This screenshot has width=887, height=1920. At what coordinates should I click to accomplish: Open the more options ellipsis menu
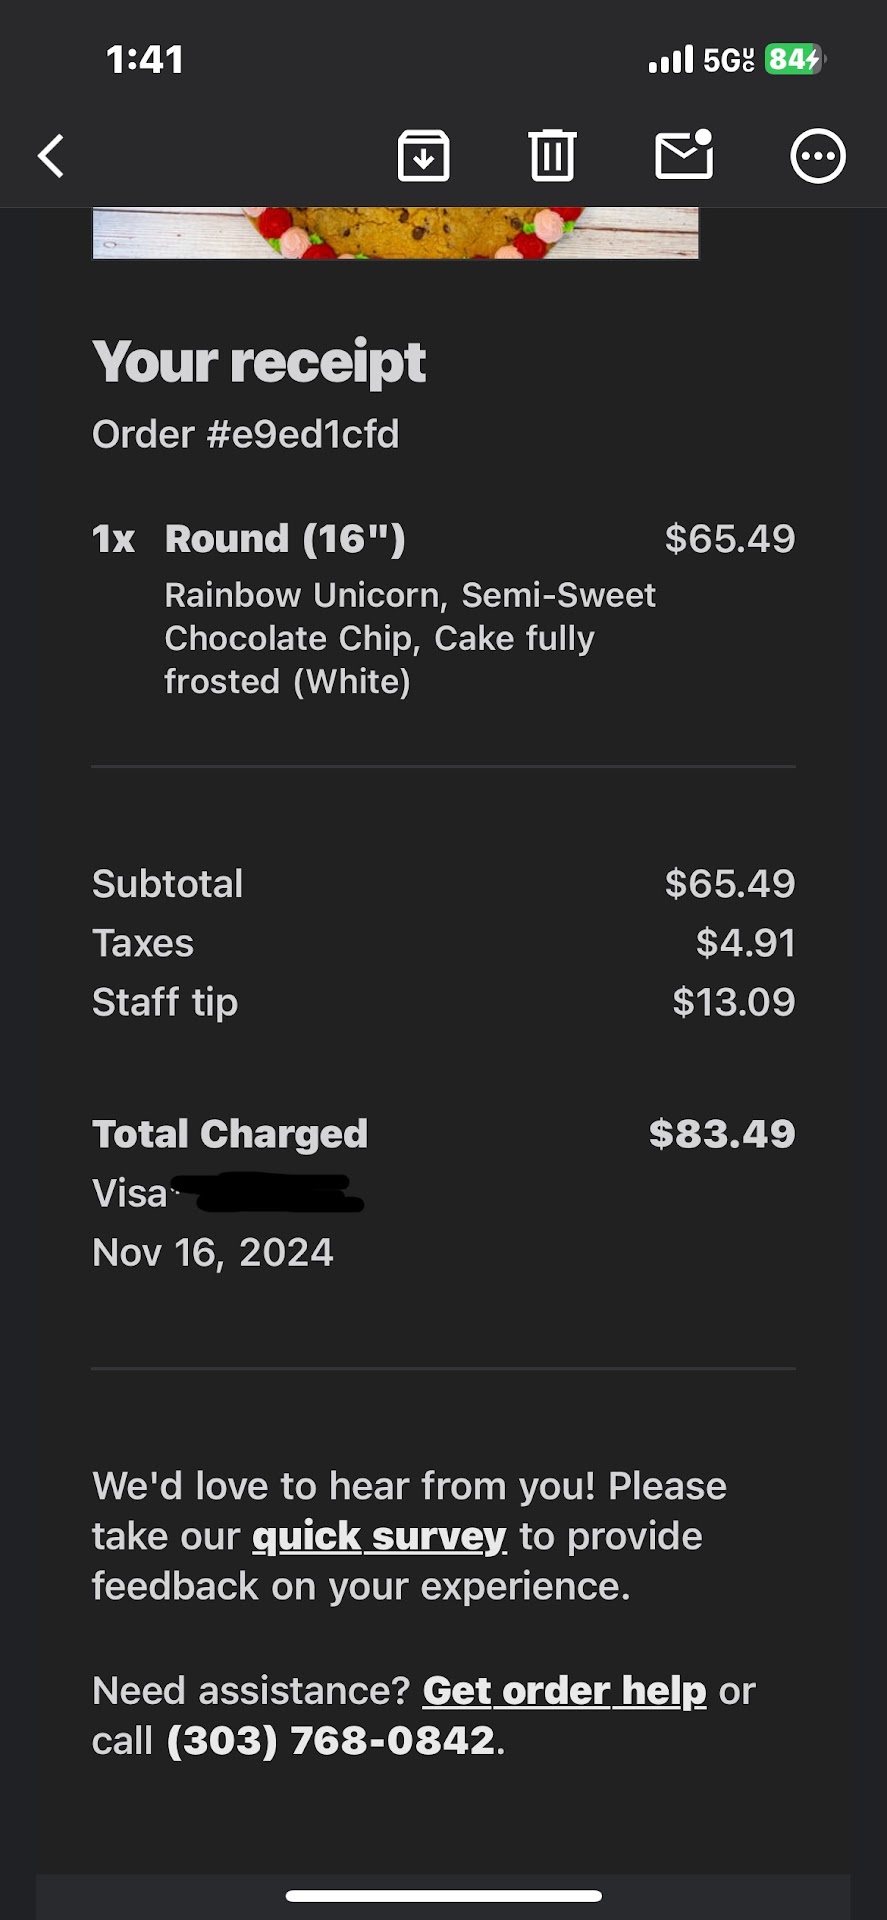coord(818,156)
